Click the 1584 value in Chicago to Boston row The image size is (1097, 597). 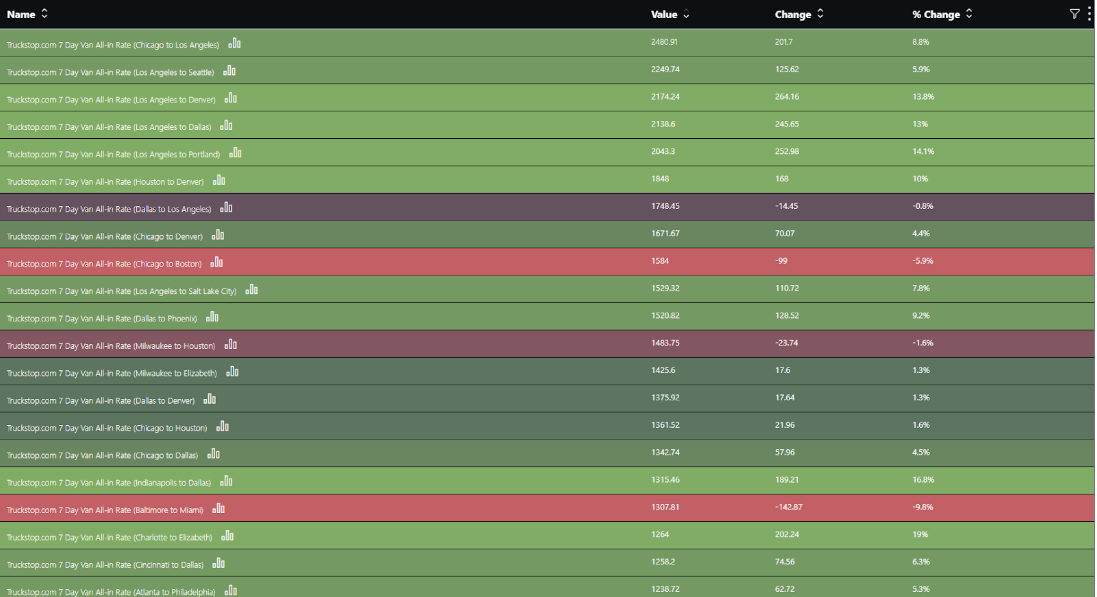coord(660,261)
